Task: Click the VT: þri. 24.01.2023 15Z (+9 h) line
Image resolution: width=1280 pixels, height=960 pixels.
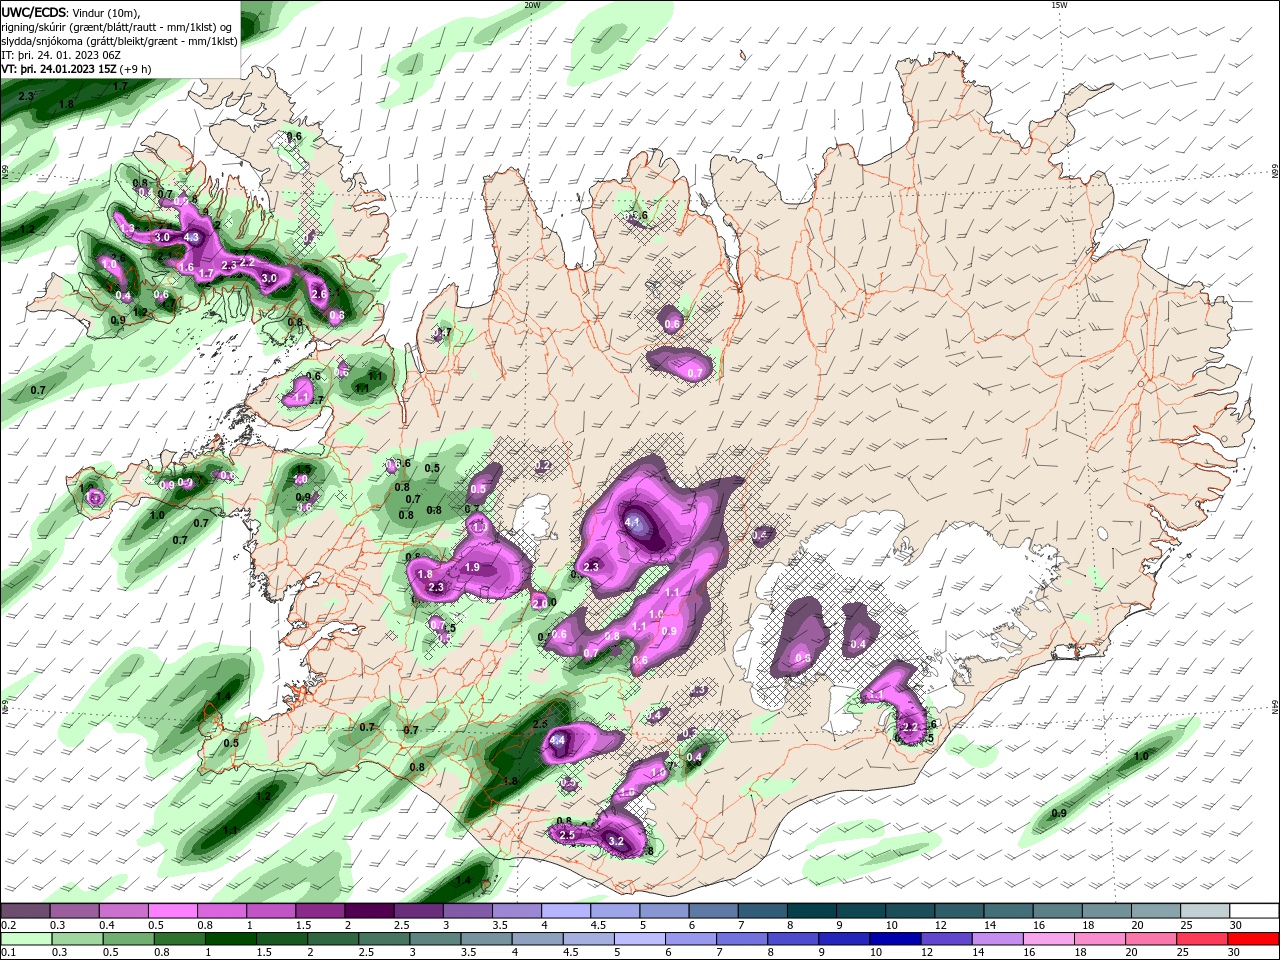Action: click(x=77, y=69)
